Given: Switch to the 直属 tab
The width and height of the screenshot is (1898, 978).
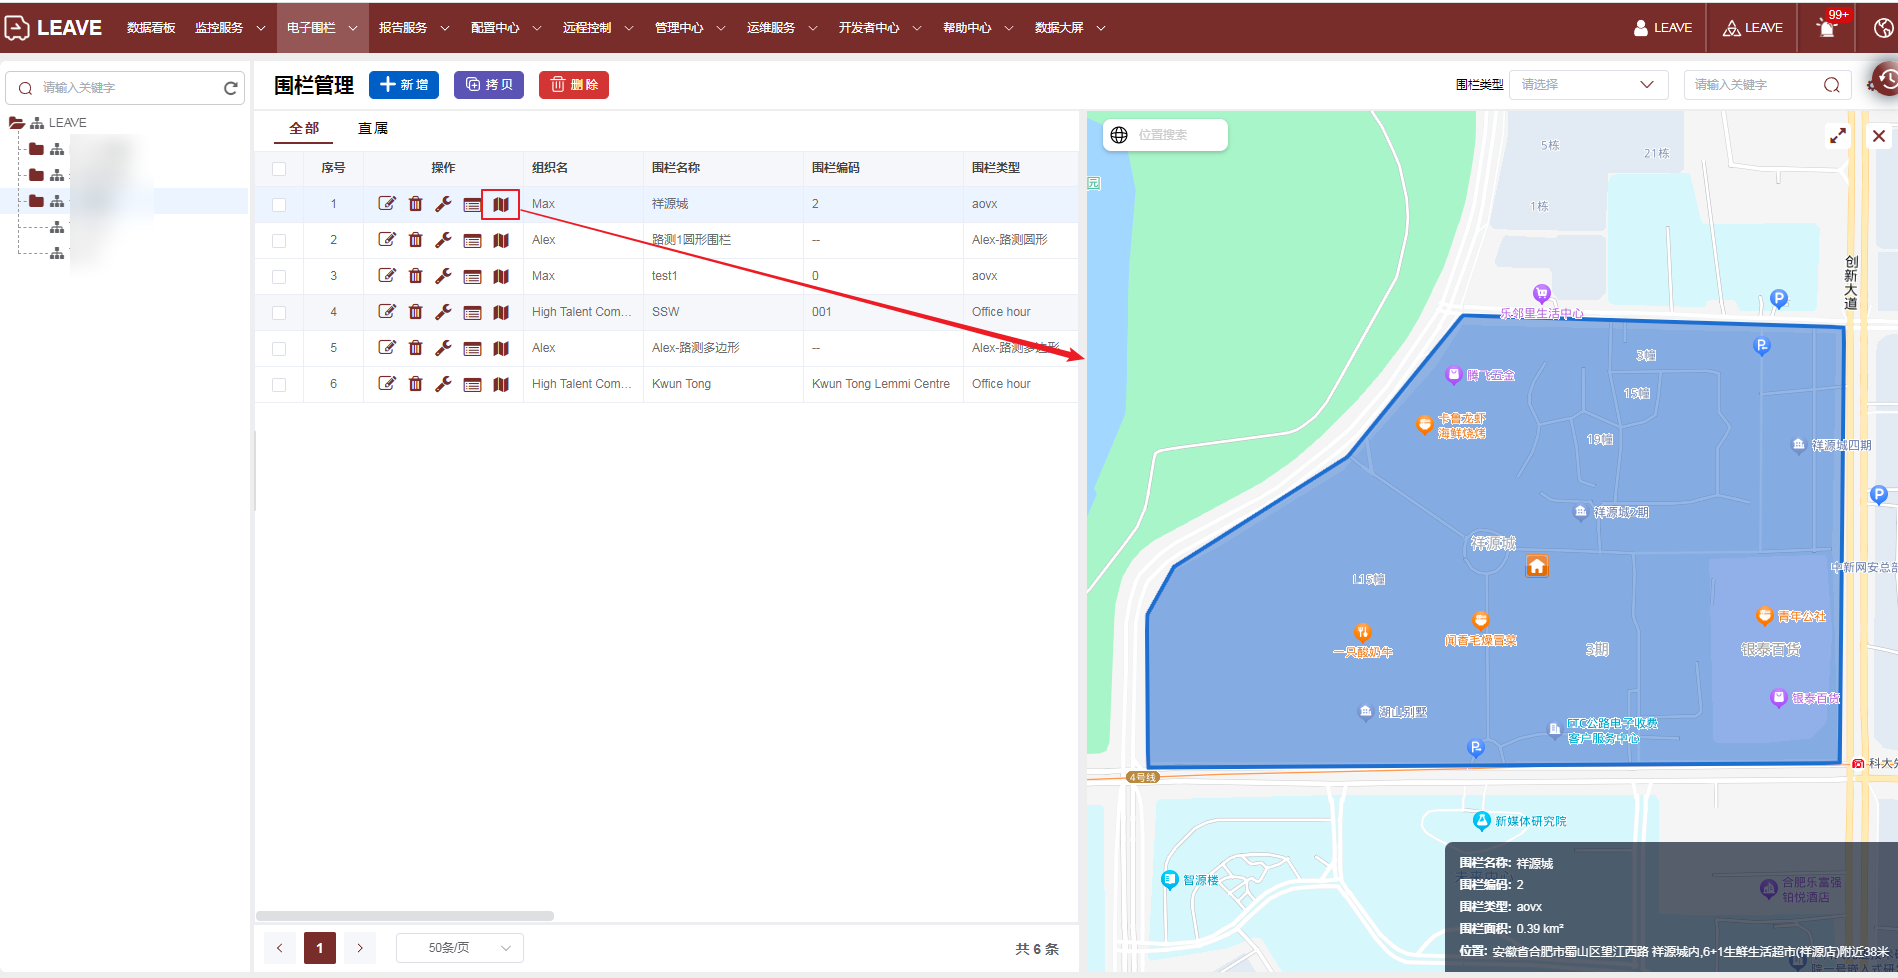Looking at the screenshot, I should tap(373, 128).
